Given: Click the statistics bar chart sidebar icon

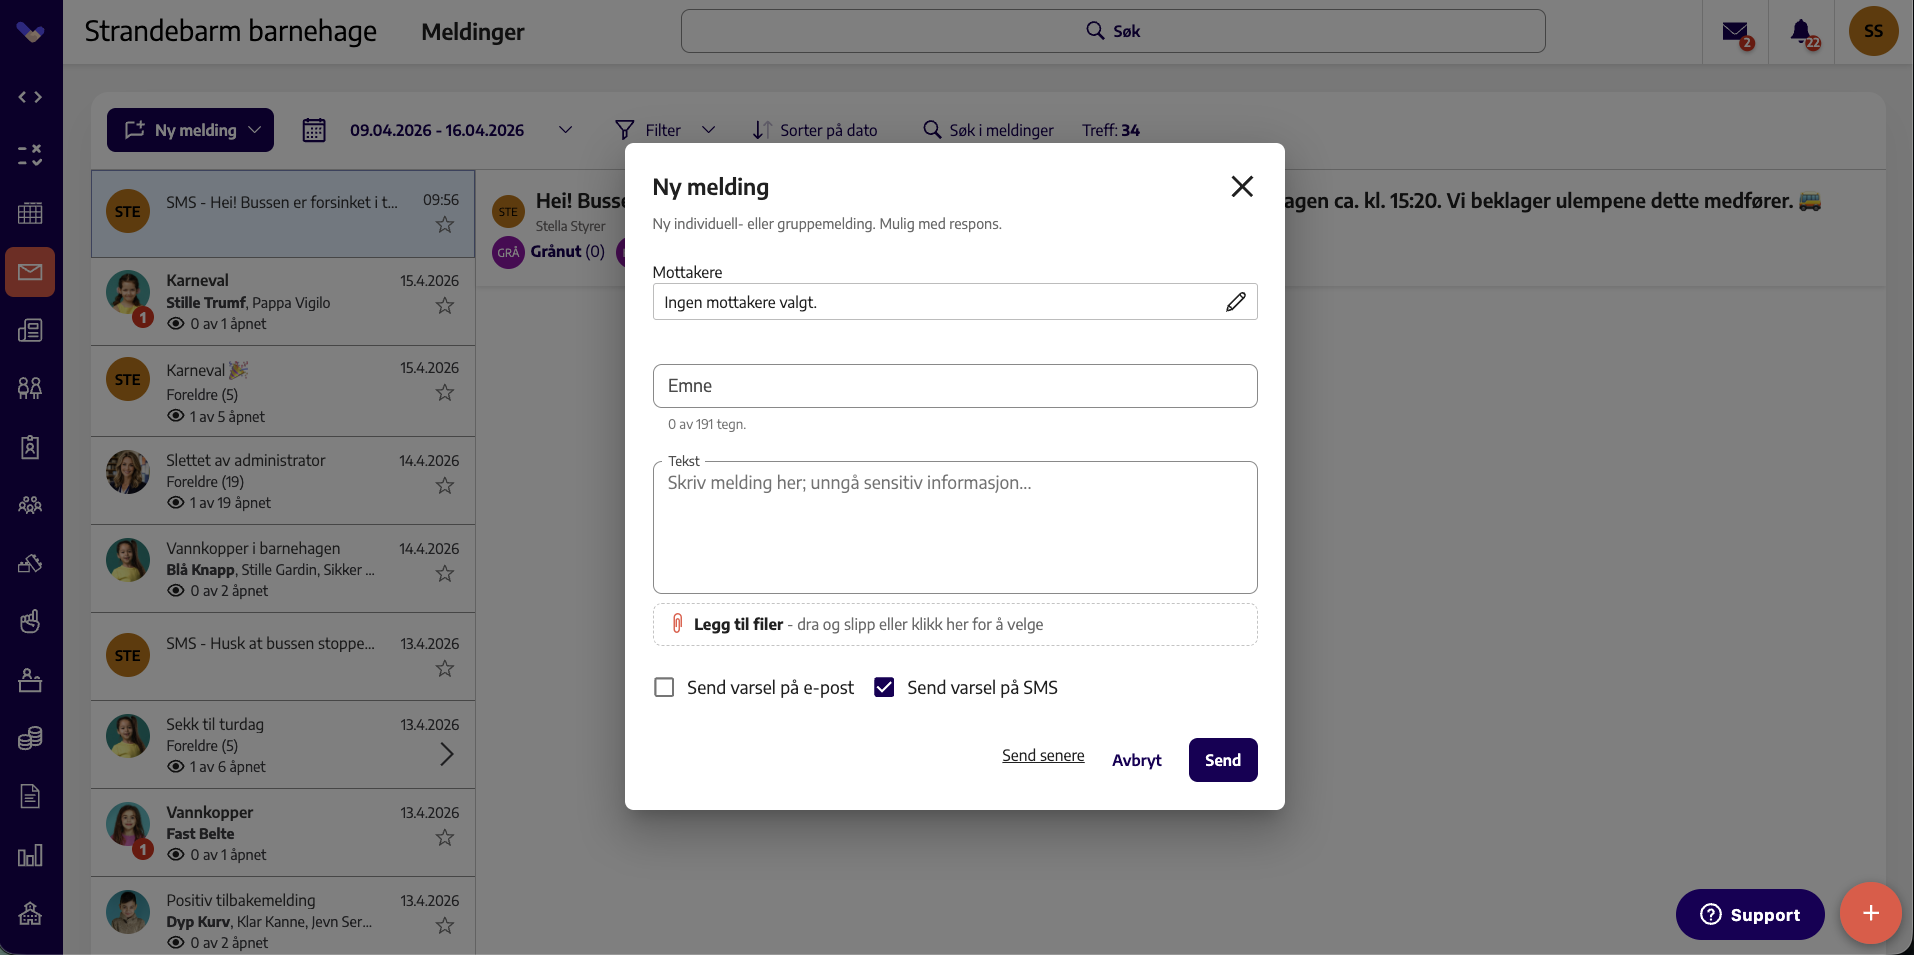Looking at the screenshot, I should [30, 855].
